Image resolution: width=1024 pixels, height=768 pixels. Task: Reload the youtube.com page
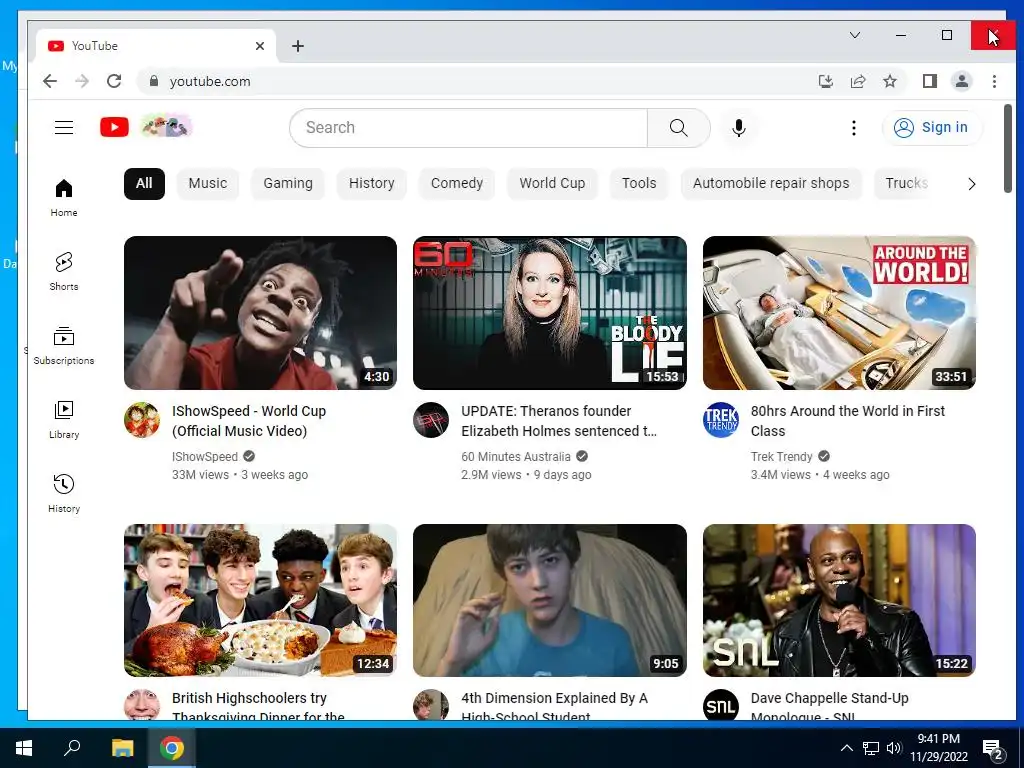[x=114, y=81]
